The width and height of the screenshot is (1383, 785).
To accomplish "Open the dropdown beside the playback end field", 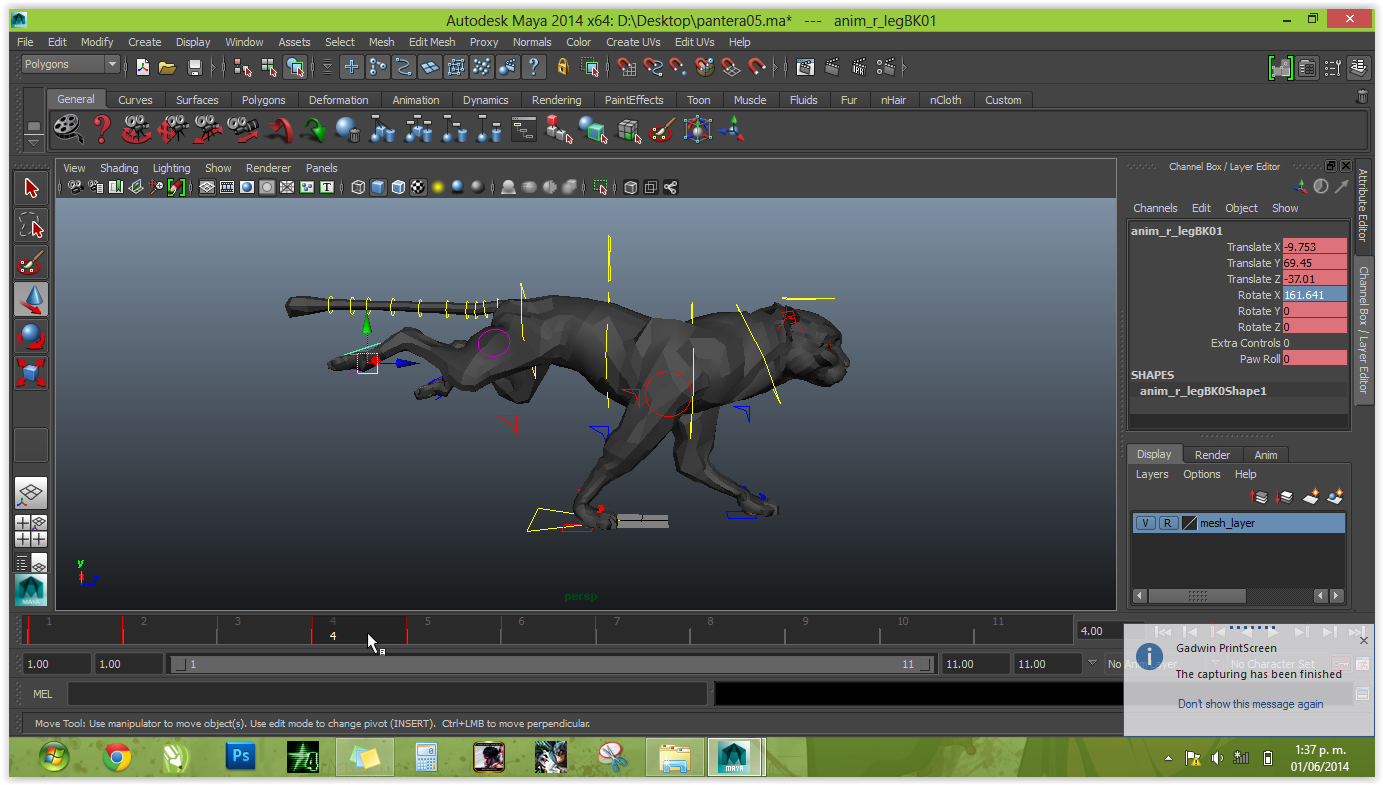I will 1091,664.
